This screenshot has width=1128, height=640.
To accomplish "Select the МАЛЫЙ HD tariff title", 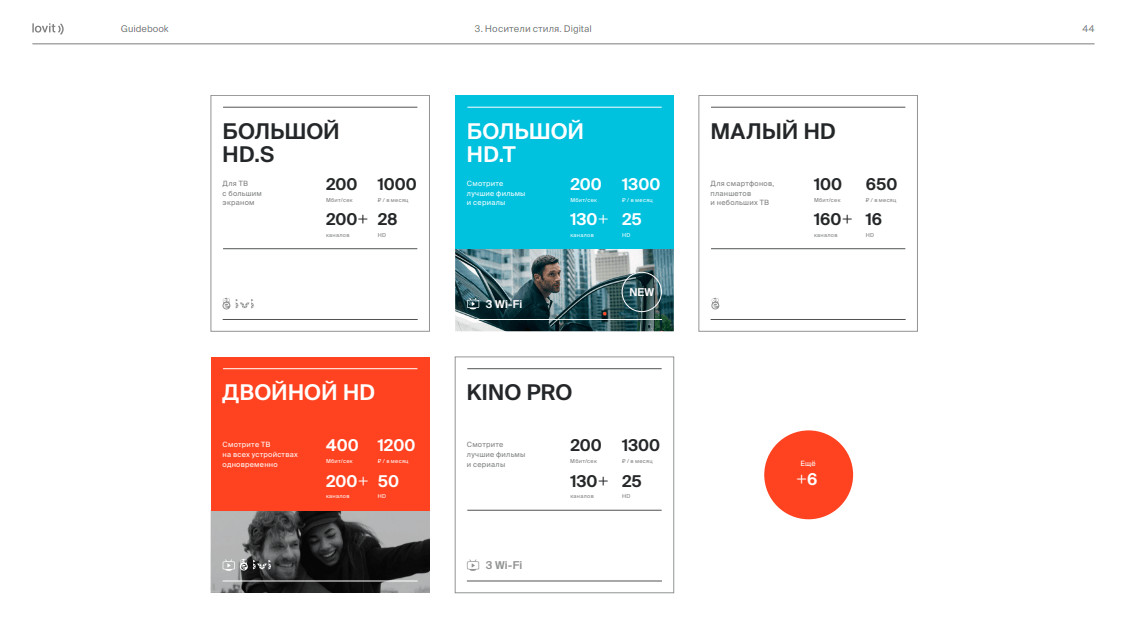I will click(x=773, y=132).
